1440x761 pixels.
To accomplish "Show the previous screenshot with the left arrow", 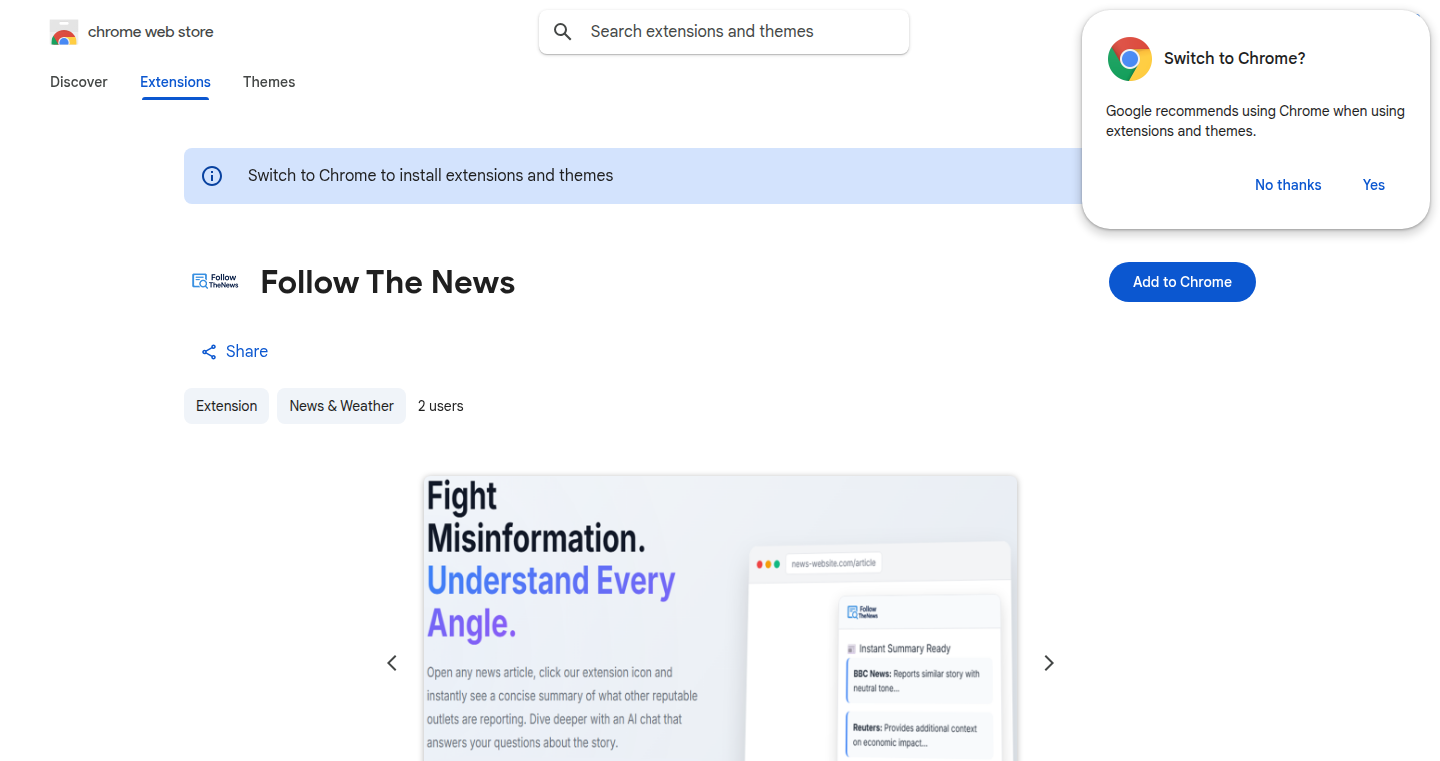I will pos(392,663).
